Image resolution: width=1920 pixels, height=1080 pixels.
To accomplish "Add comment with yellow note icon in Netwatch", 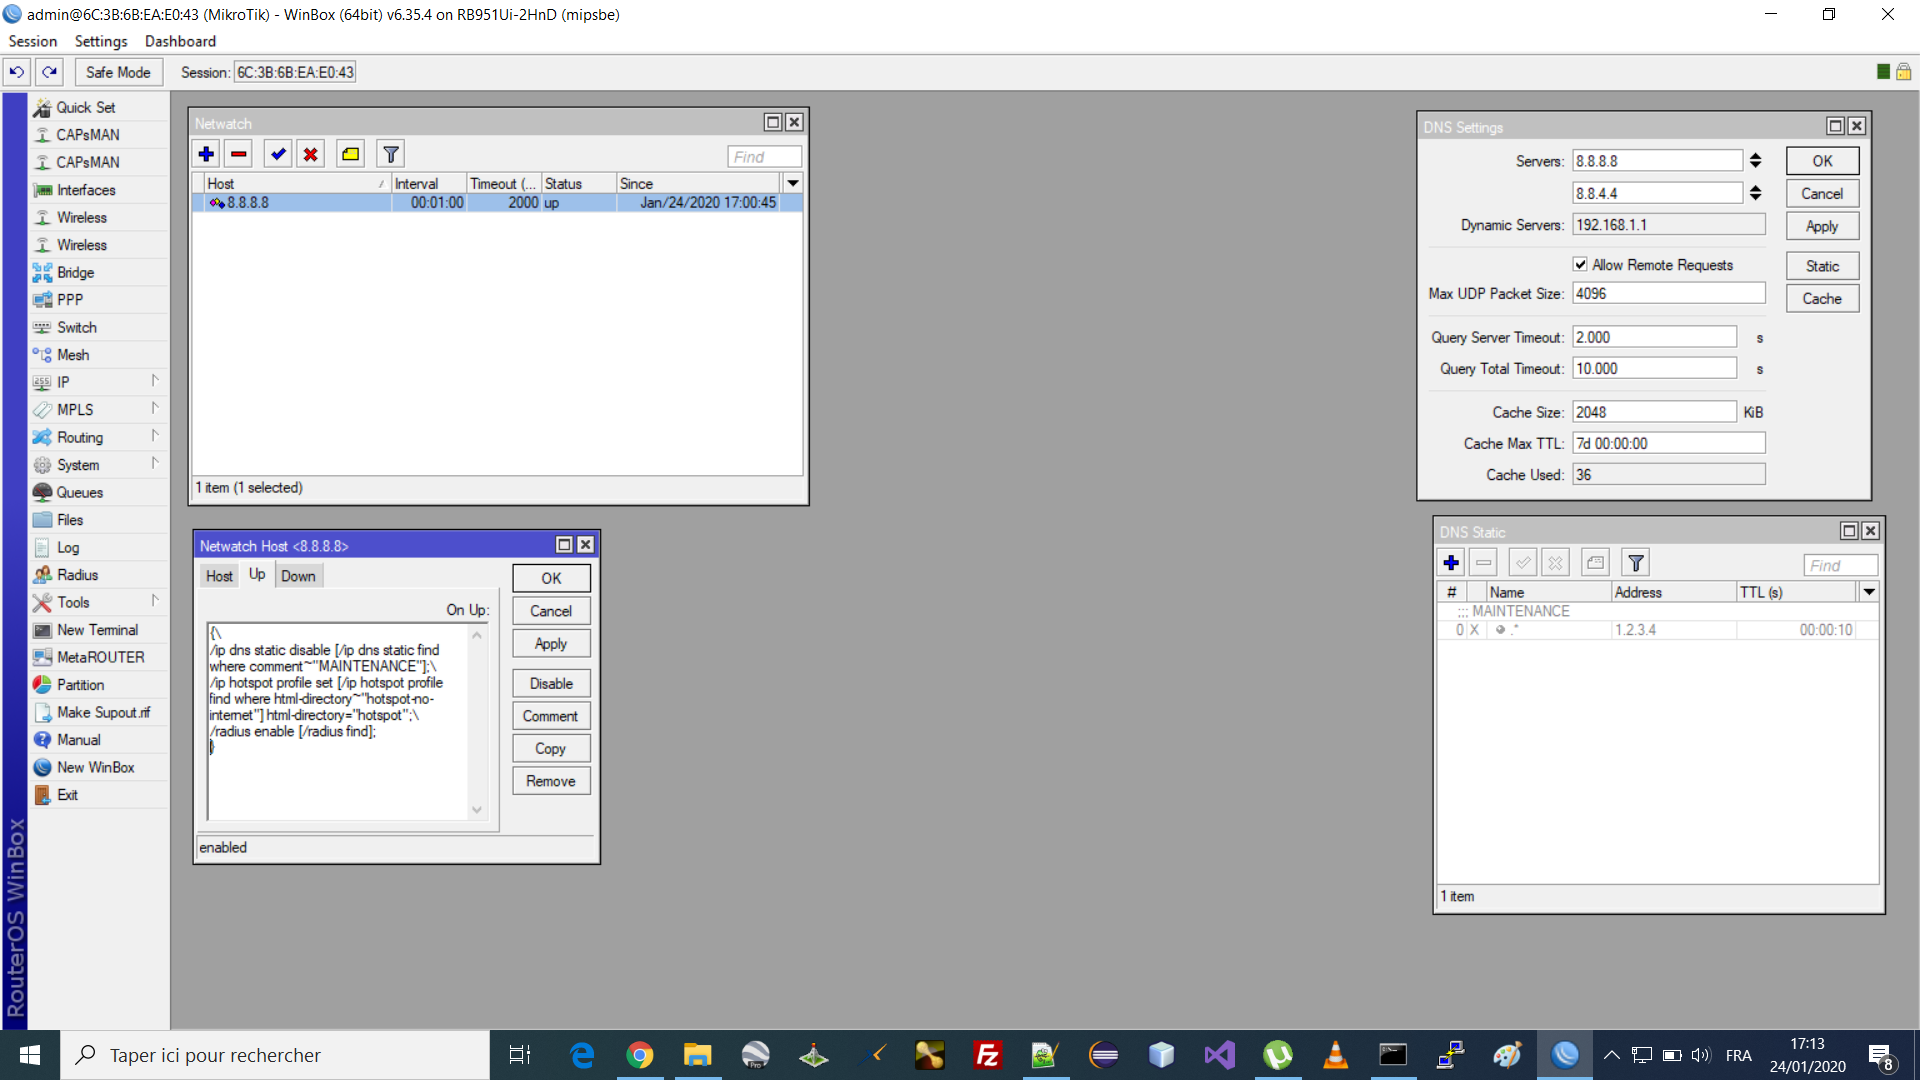I will (x=350, y=154).
